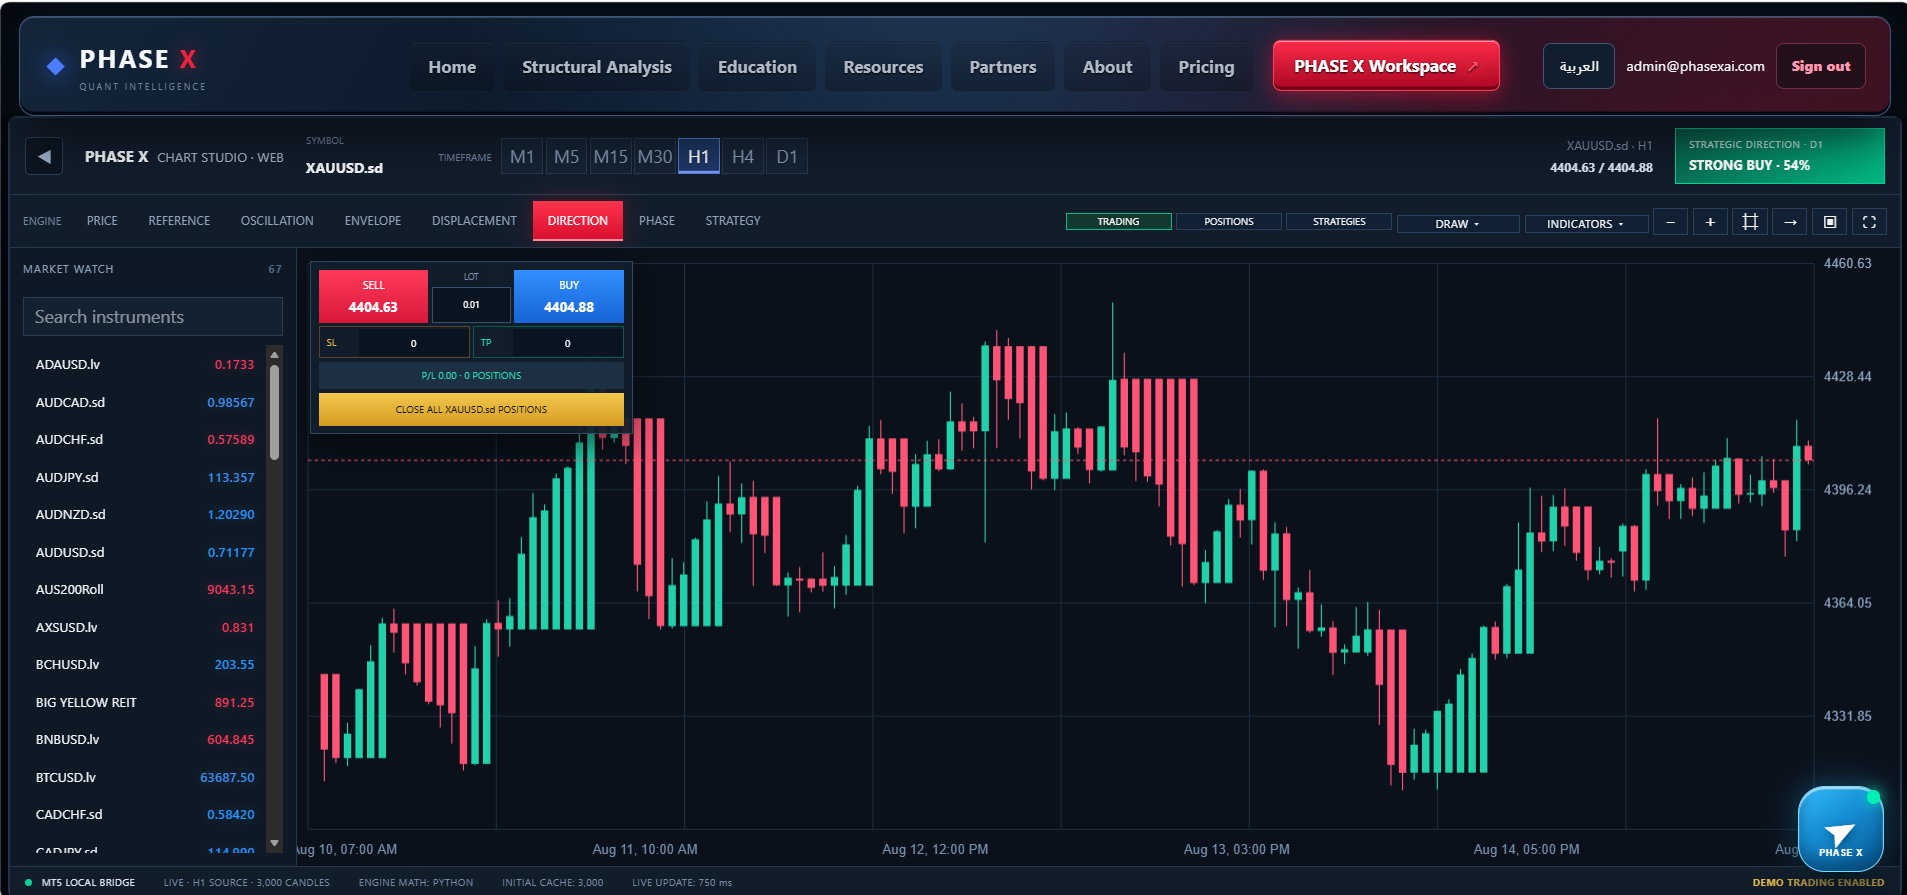Jump to latest candle with right arrow icon

pyautogui.click(x=1790, y=222)
